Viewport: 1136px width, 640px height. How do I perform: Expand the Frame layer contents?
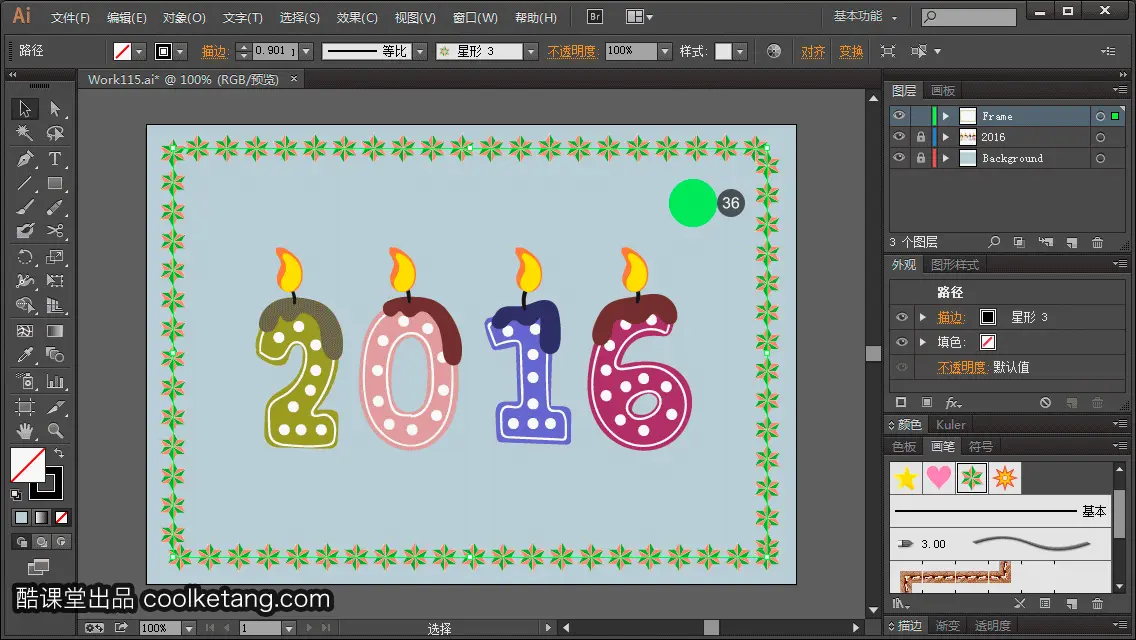(946, 116)
